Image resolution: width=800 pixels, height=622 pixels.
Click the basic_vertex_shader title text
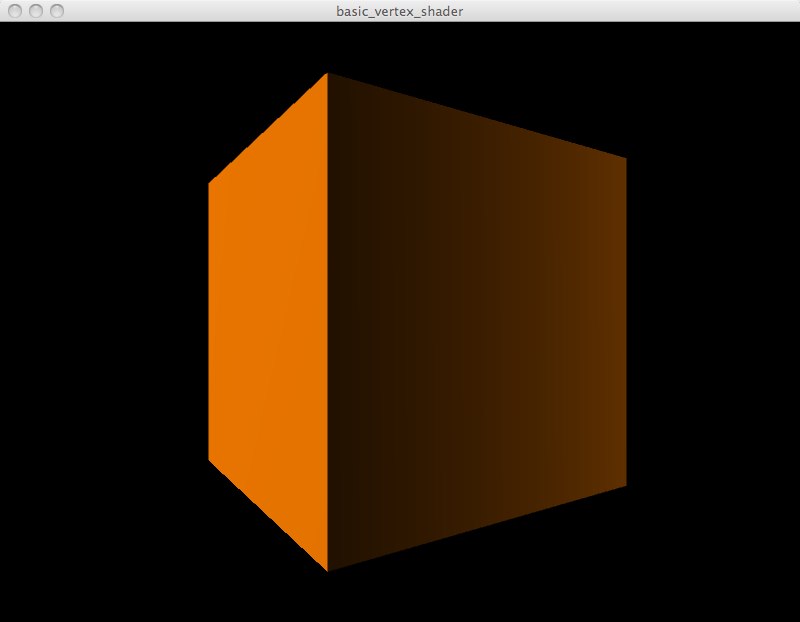tap(399, 11)
